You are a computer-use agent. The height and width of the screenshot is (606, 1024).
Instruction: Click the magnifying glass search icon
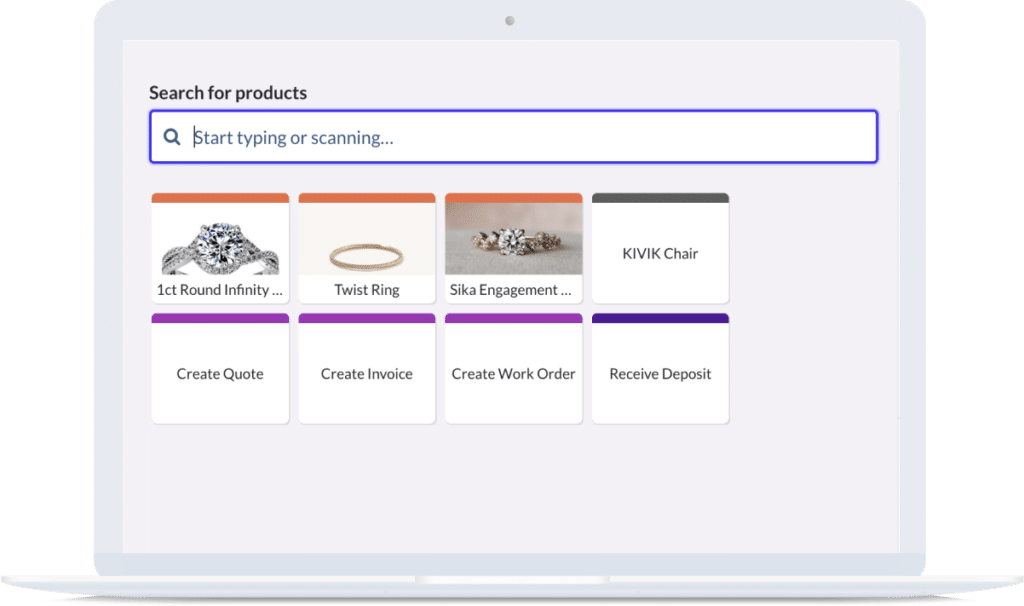click(172, 138)
